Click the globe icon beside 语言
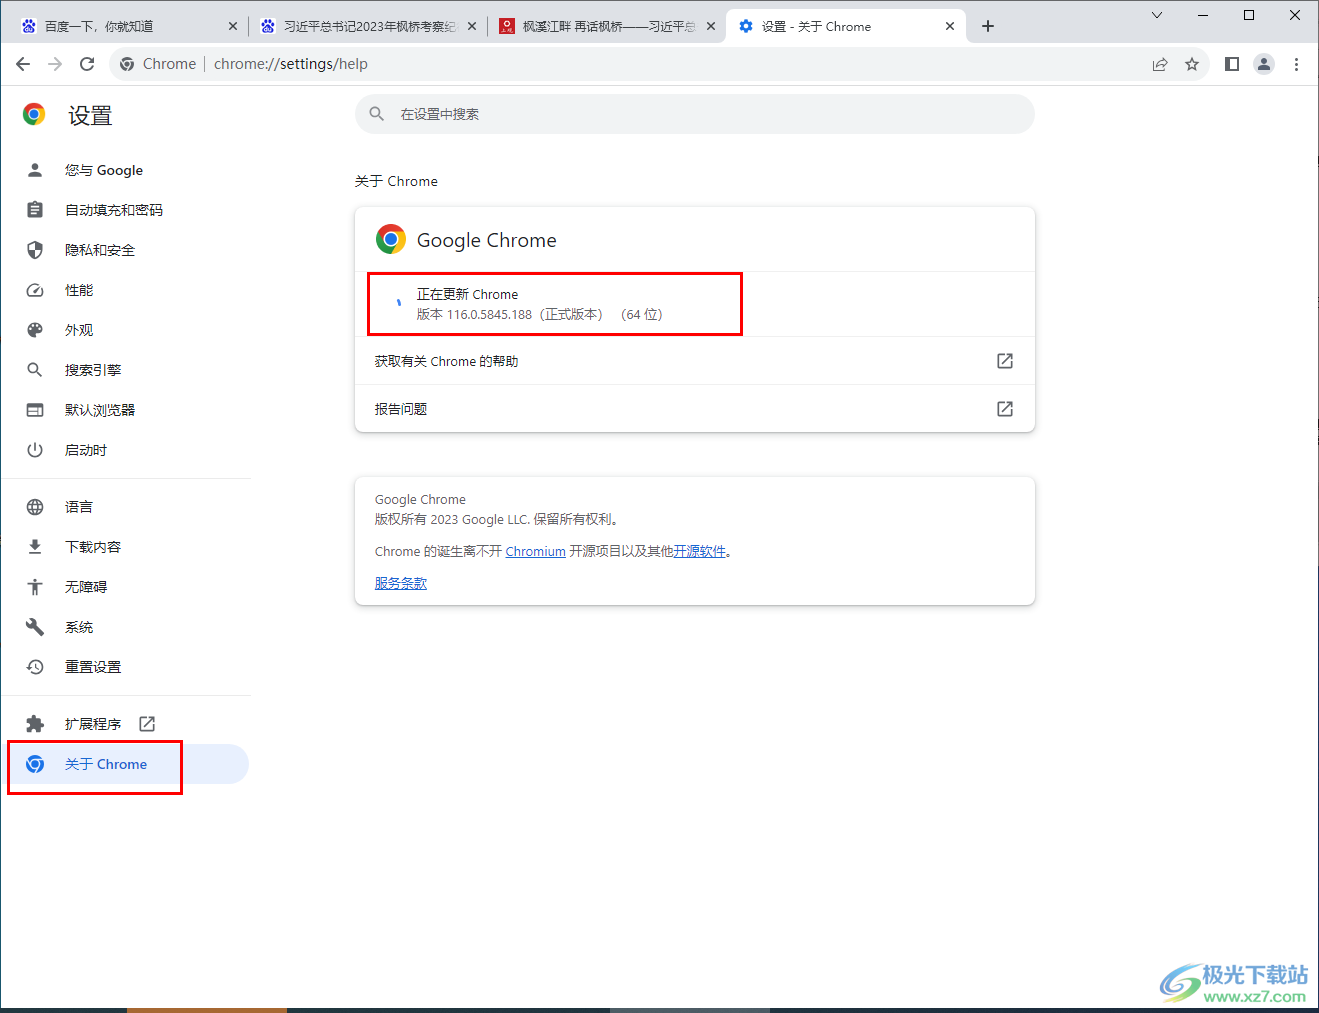This screenshot has height=1013, width=1319. click(35, 507)
